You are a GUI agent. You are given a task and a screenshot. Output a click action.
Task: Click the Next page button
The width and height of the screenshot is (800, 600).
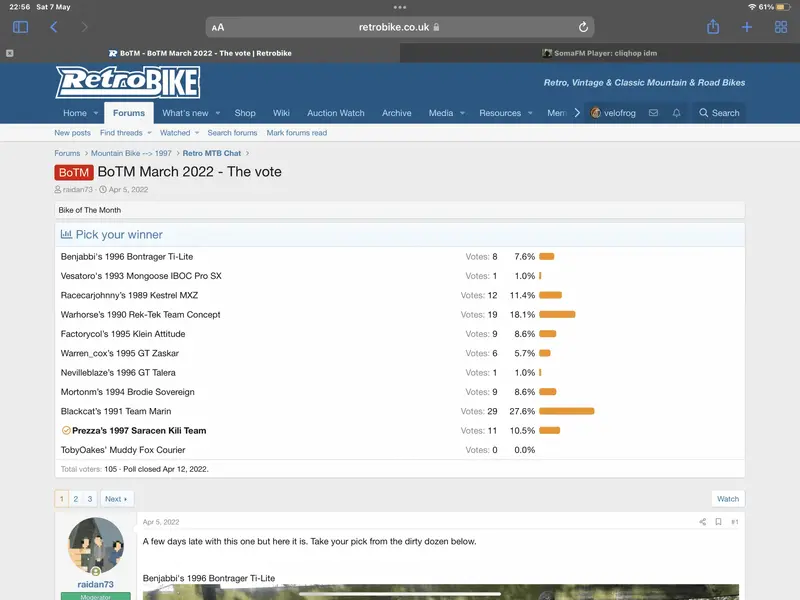tap(116, 498)
